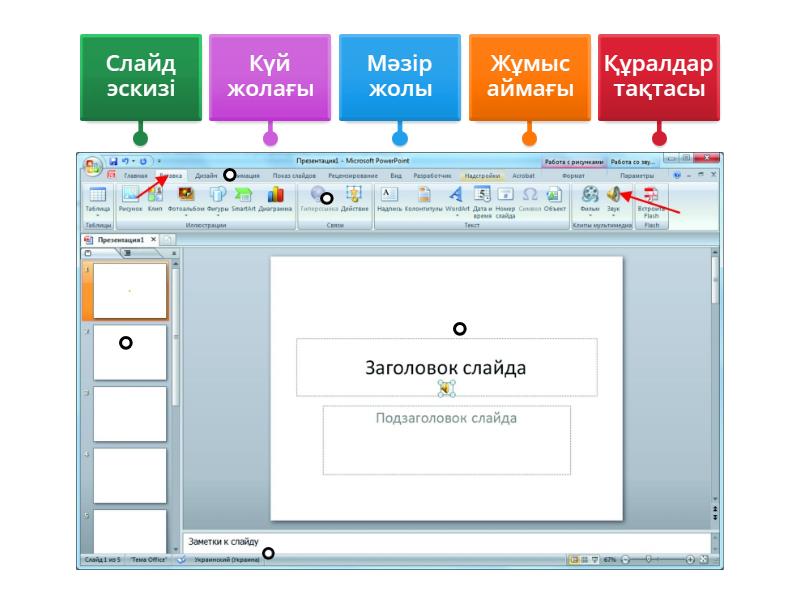Click the Фотоальбом icon
Image resolution: width=800 pixels, height=600 pixels.
(186, 199)
